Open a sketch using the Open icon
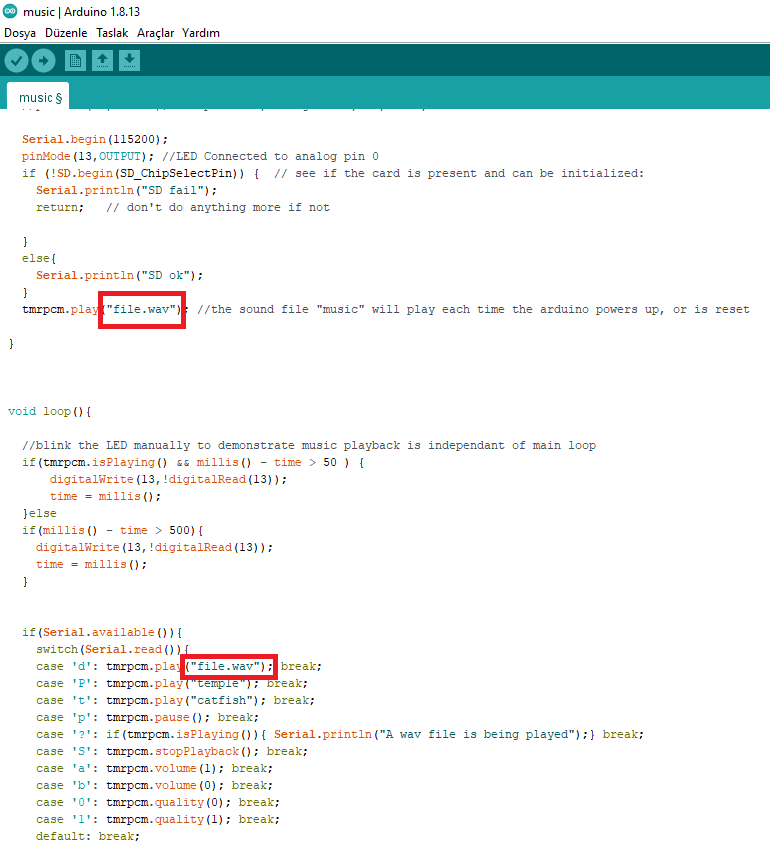This screenshot has width=770, height=847. pos(102,61)
